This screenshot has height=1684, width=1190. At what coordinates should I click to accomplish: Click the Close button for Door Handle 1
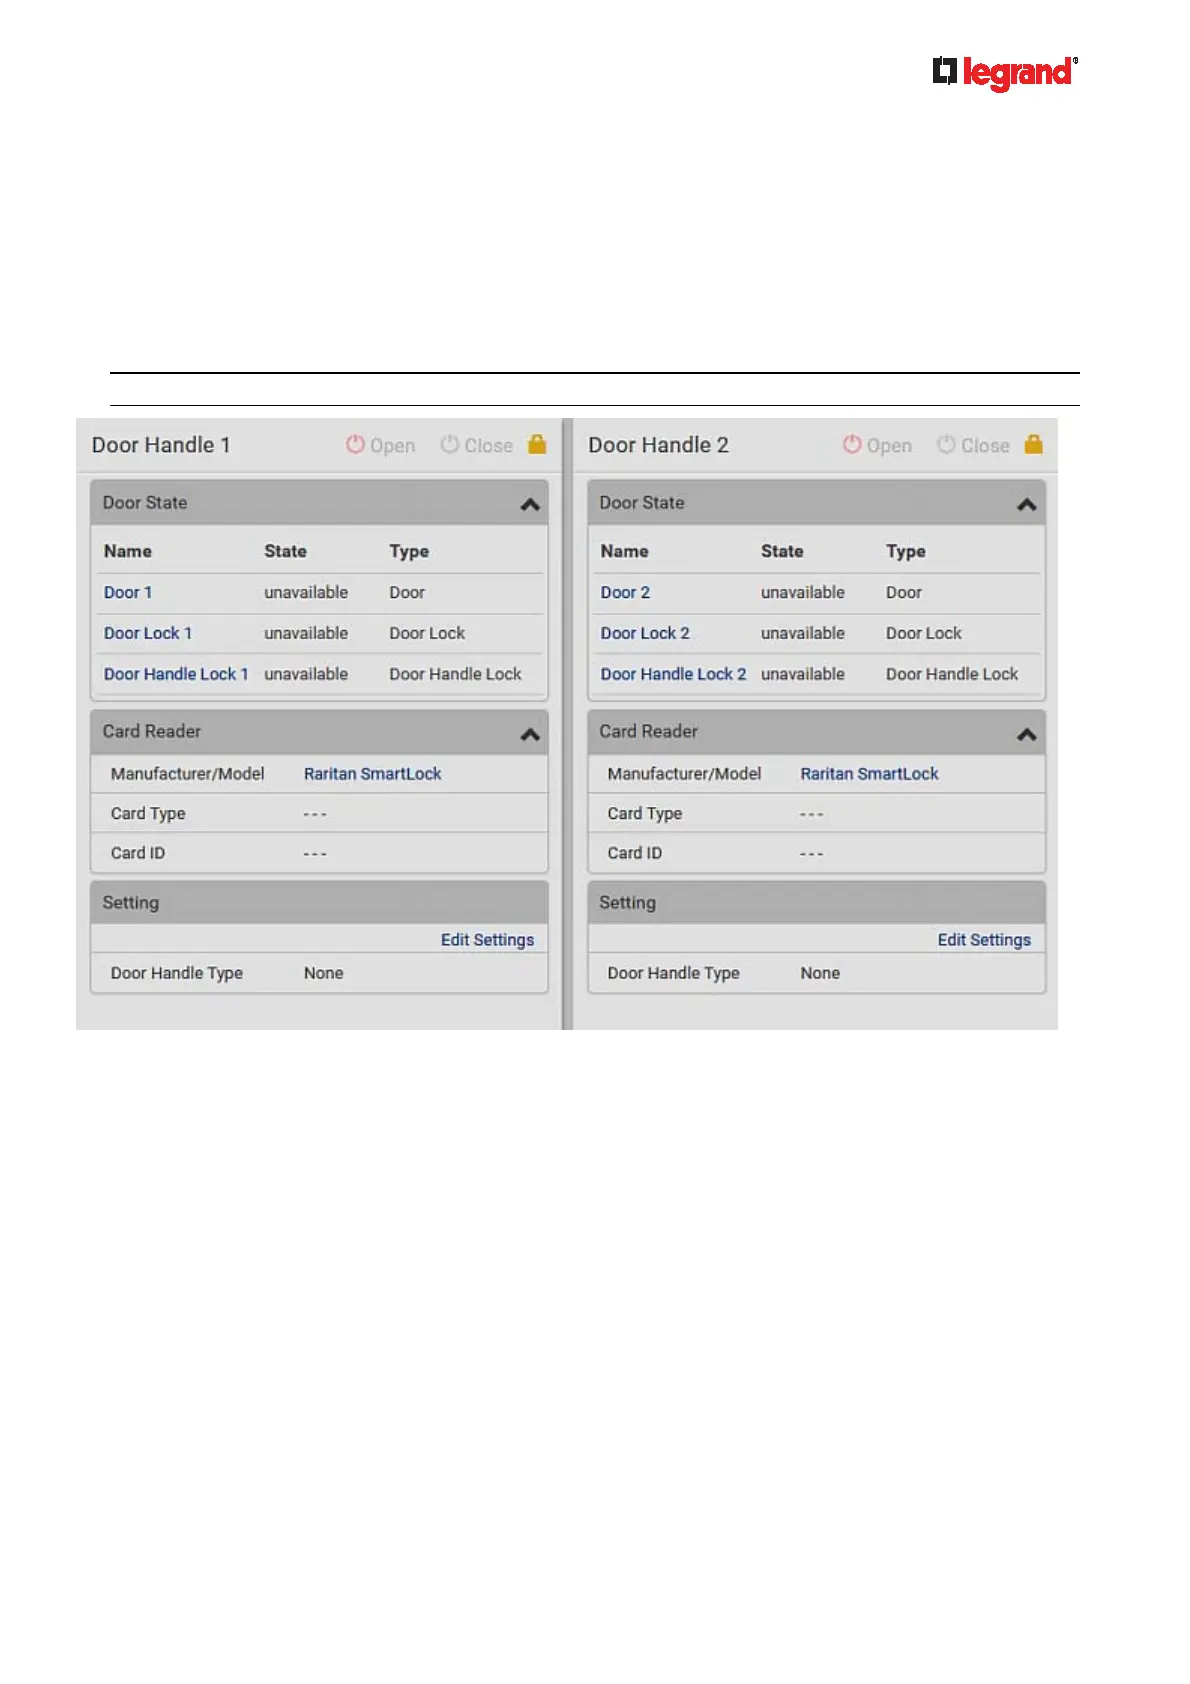coord(477,445)
